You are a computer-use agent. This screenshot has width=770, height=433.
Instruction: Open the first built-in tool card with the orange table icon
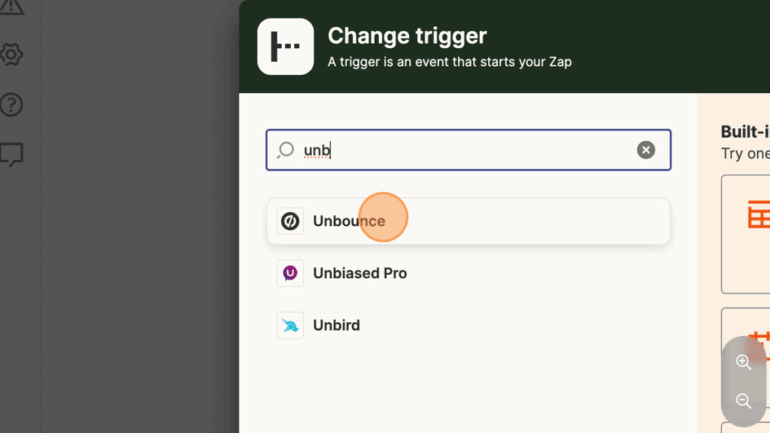click(746, 233)
